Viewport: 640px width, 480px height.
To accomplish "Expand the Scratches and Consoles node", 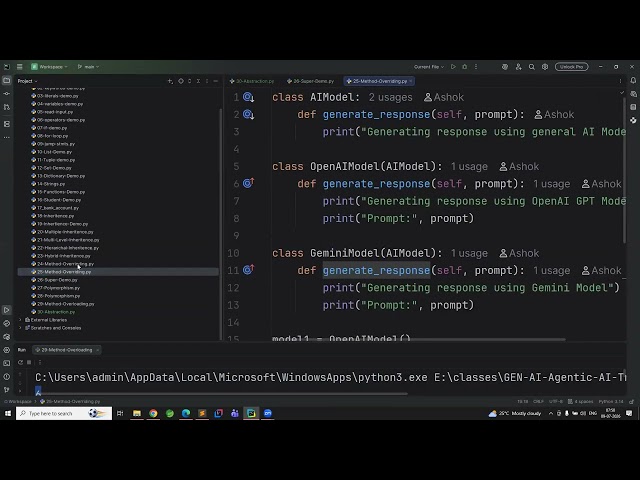I will click(x=20, y=328).
